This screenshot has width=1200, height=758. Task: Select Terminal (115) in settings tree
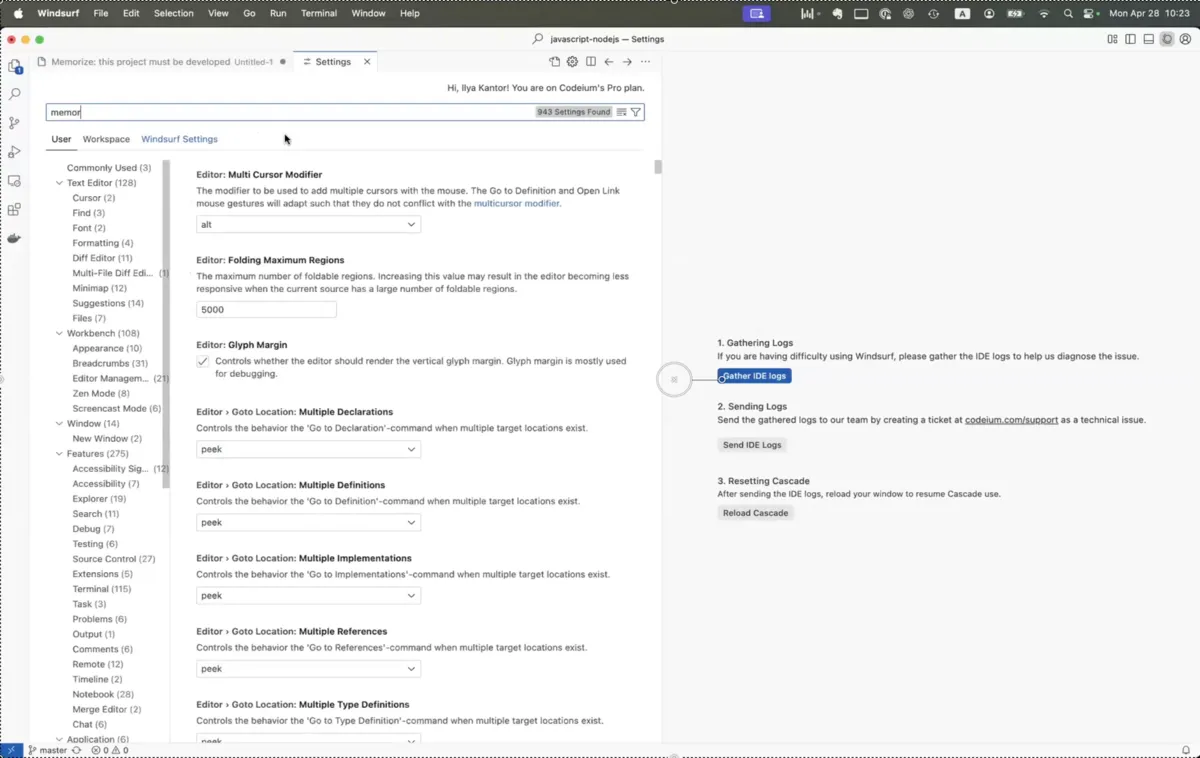102,589
